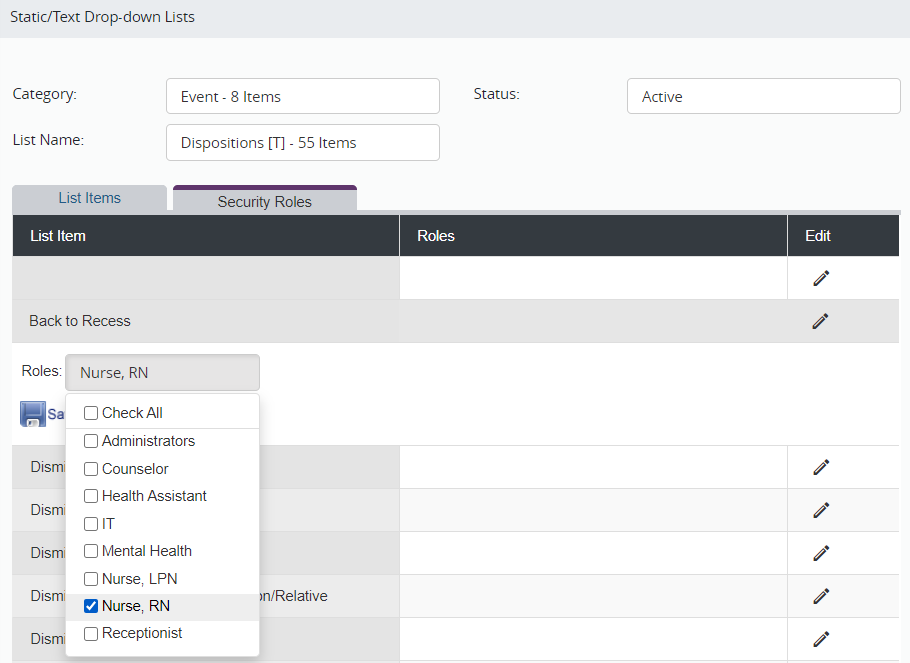Uncheck the Nurse, RN role
This screenshot has width=910, height=663.
pos(91,606)
